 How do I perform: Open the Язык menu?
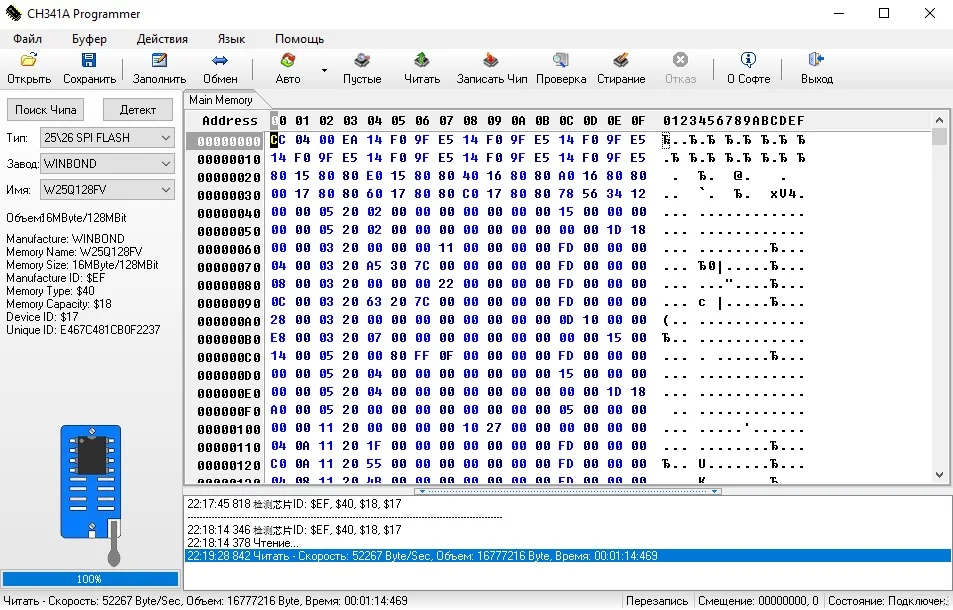(x=232, y=39)
